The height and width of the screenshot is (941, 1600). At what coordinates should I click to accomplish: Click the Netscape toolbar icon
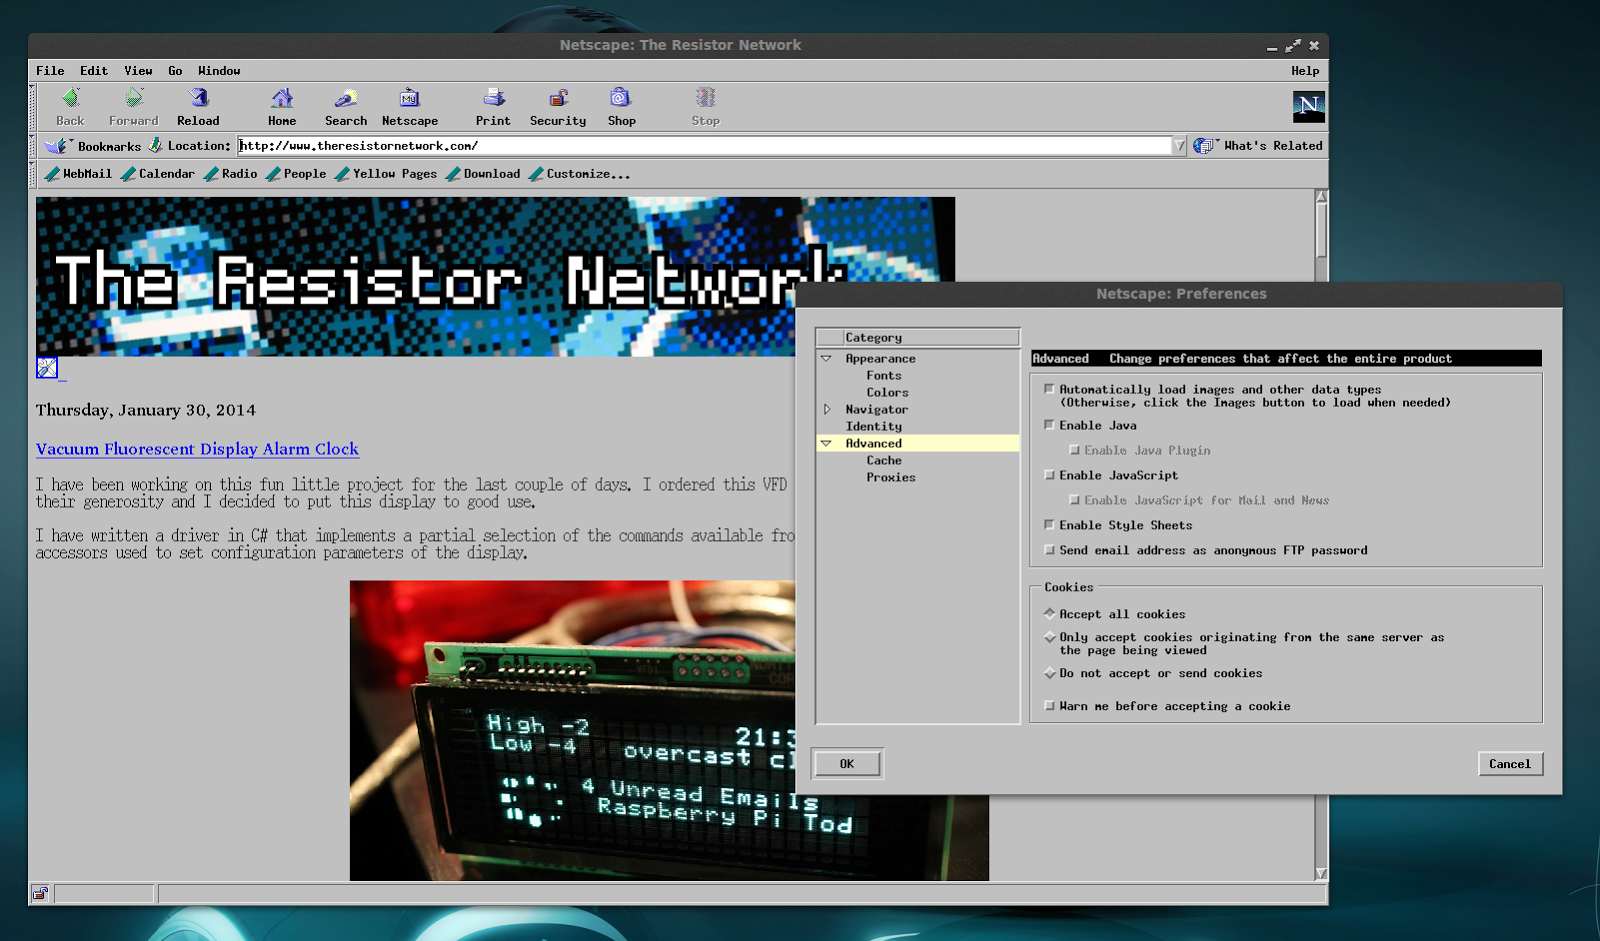(410, 98)
